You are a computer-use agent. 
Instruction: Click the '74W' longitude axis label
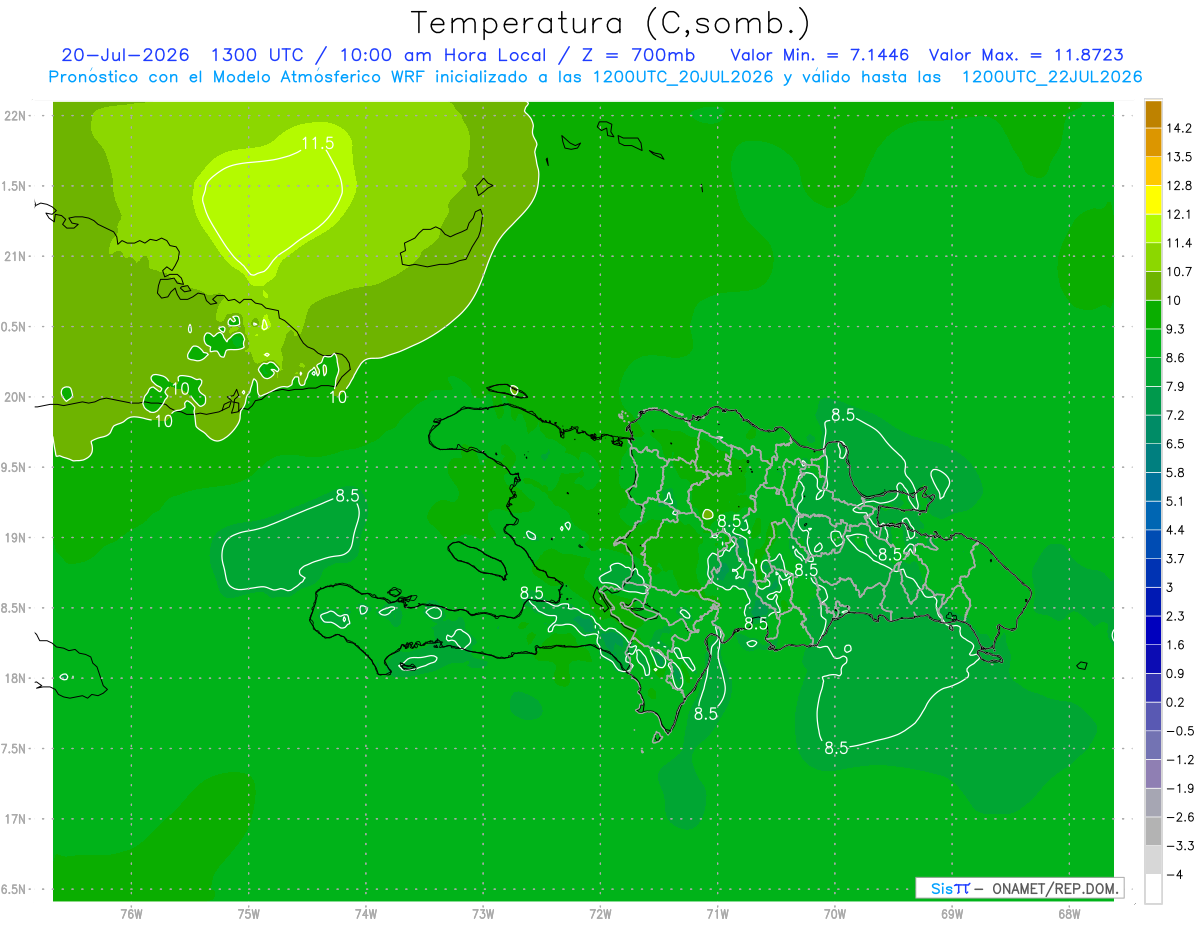click(366, 913)
